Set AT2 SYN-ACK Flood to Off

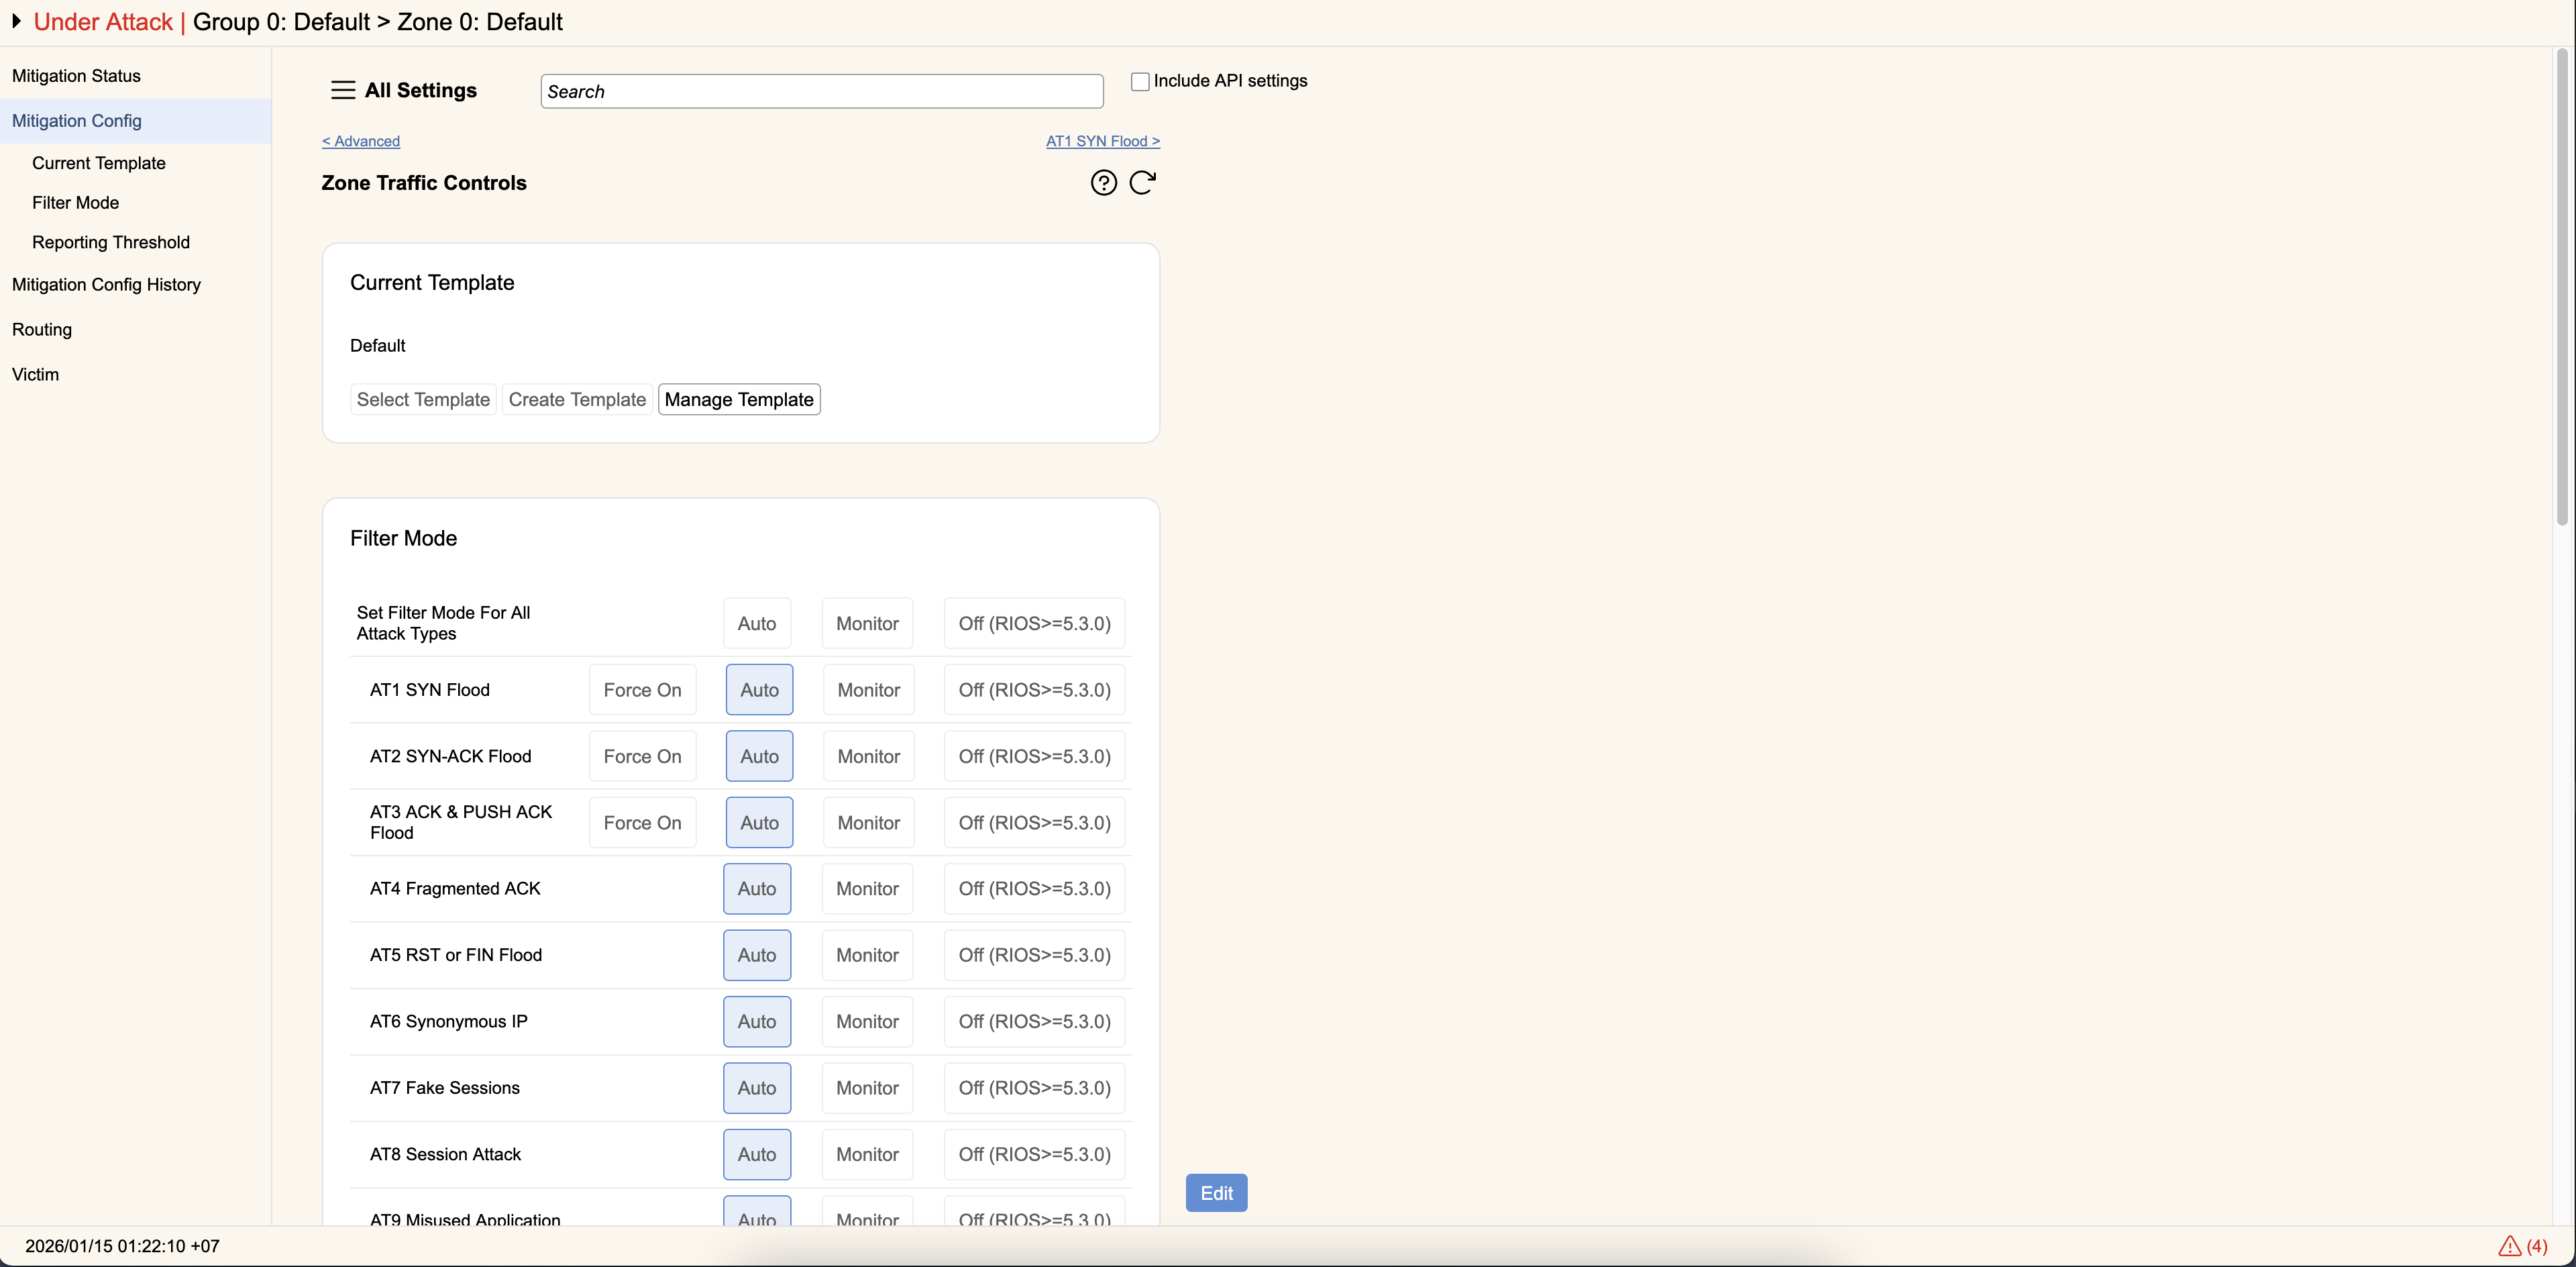pyautogui.click(x=1034, y=756)
